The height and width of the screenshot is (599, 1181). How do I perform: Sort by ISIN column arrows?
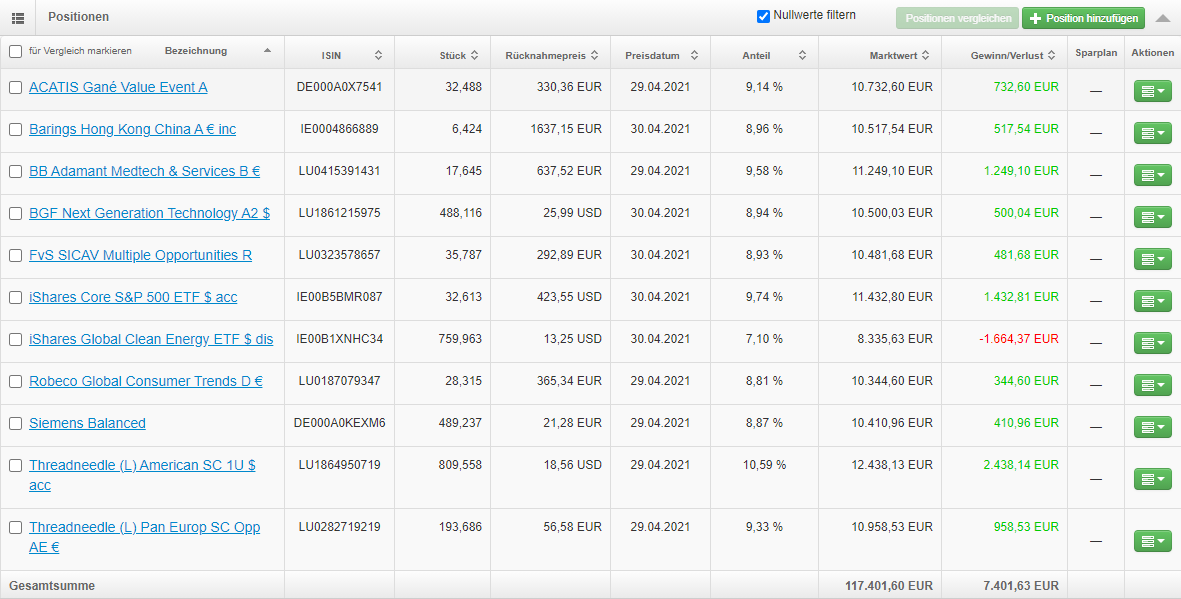[378, 55]
